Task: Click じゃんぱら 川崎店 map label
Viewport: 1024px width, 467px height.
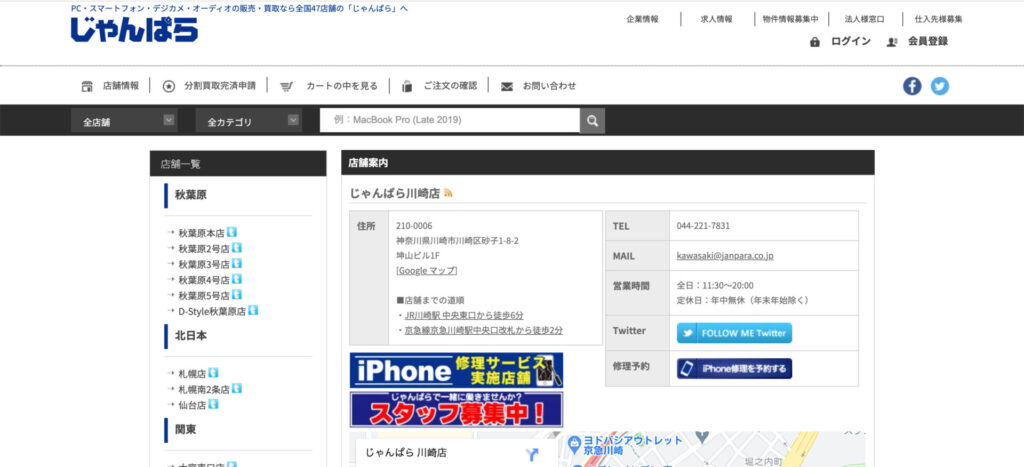Action: click(406, 453)
